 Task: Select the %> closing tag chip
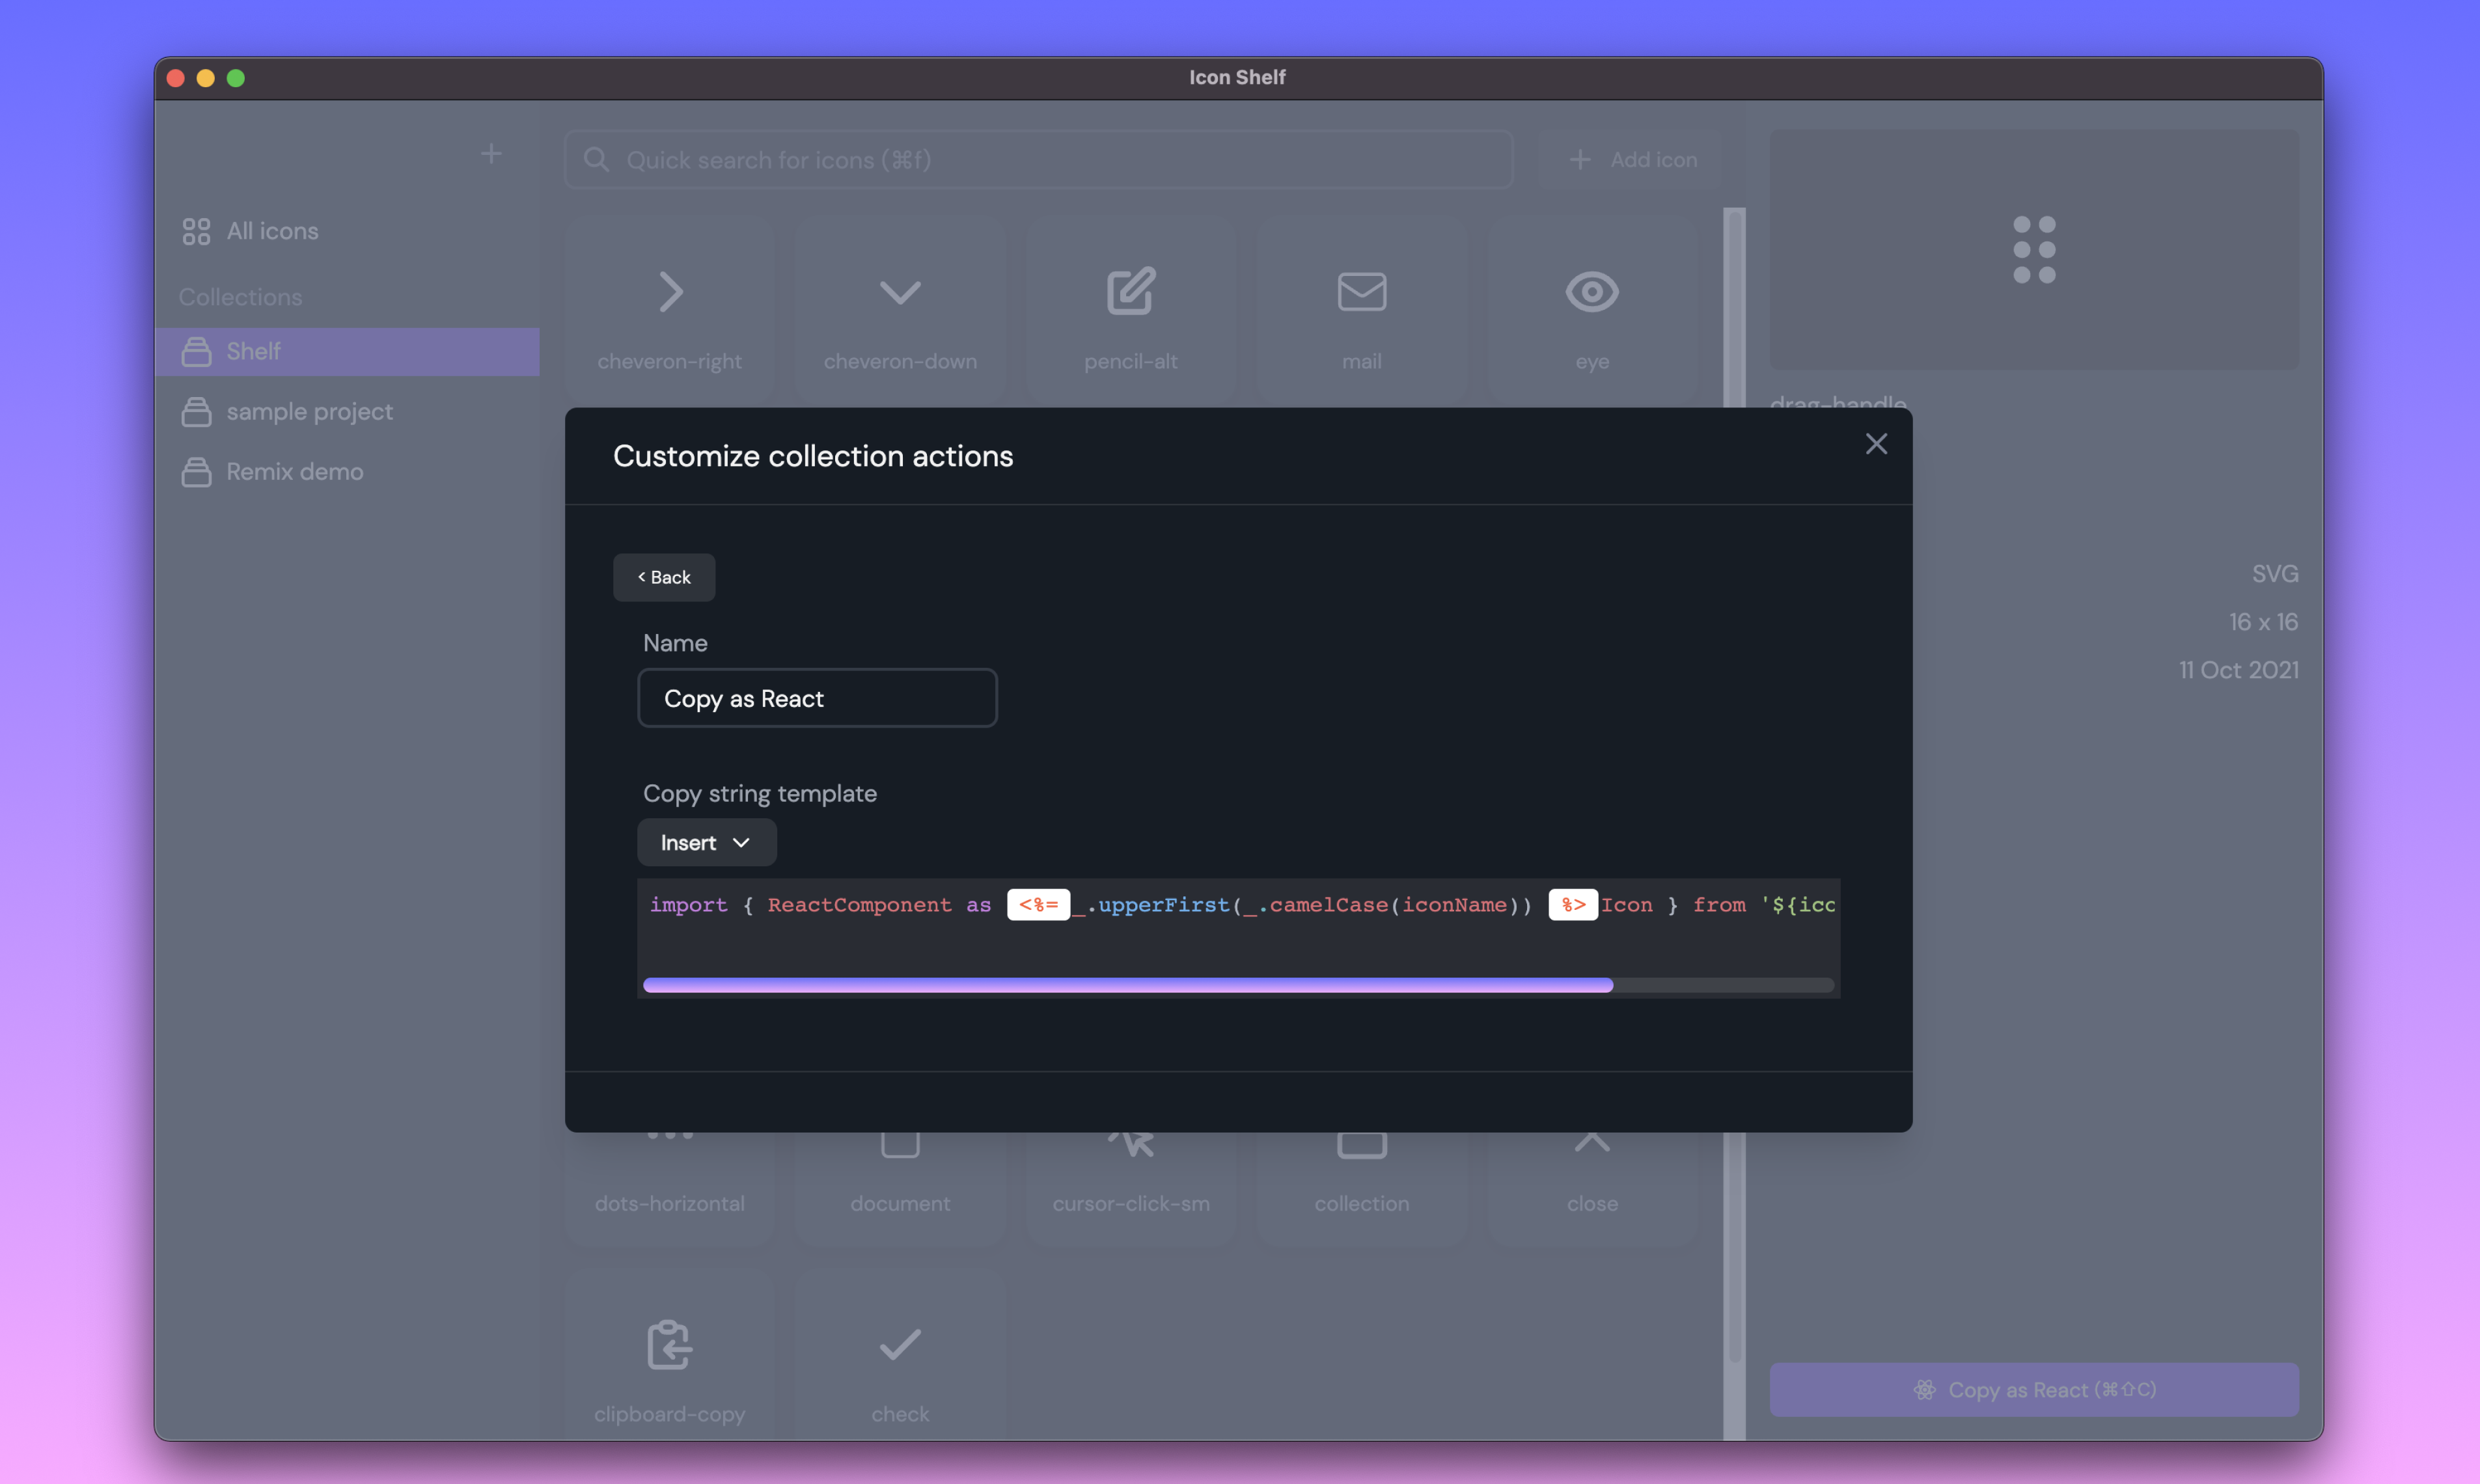point(1572,904)
